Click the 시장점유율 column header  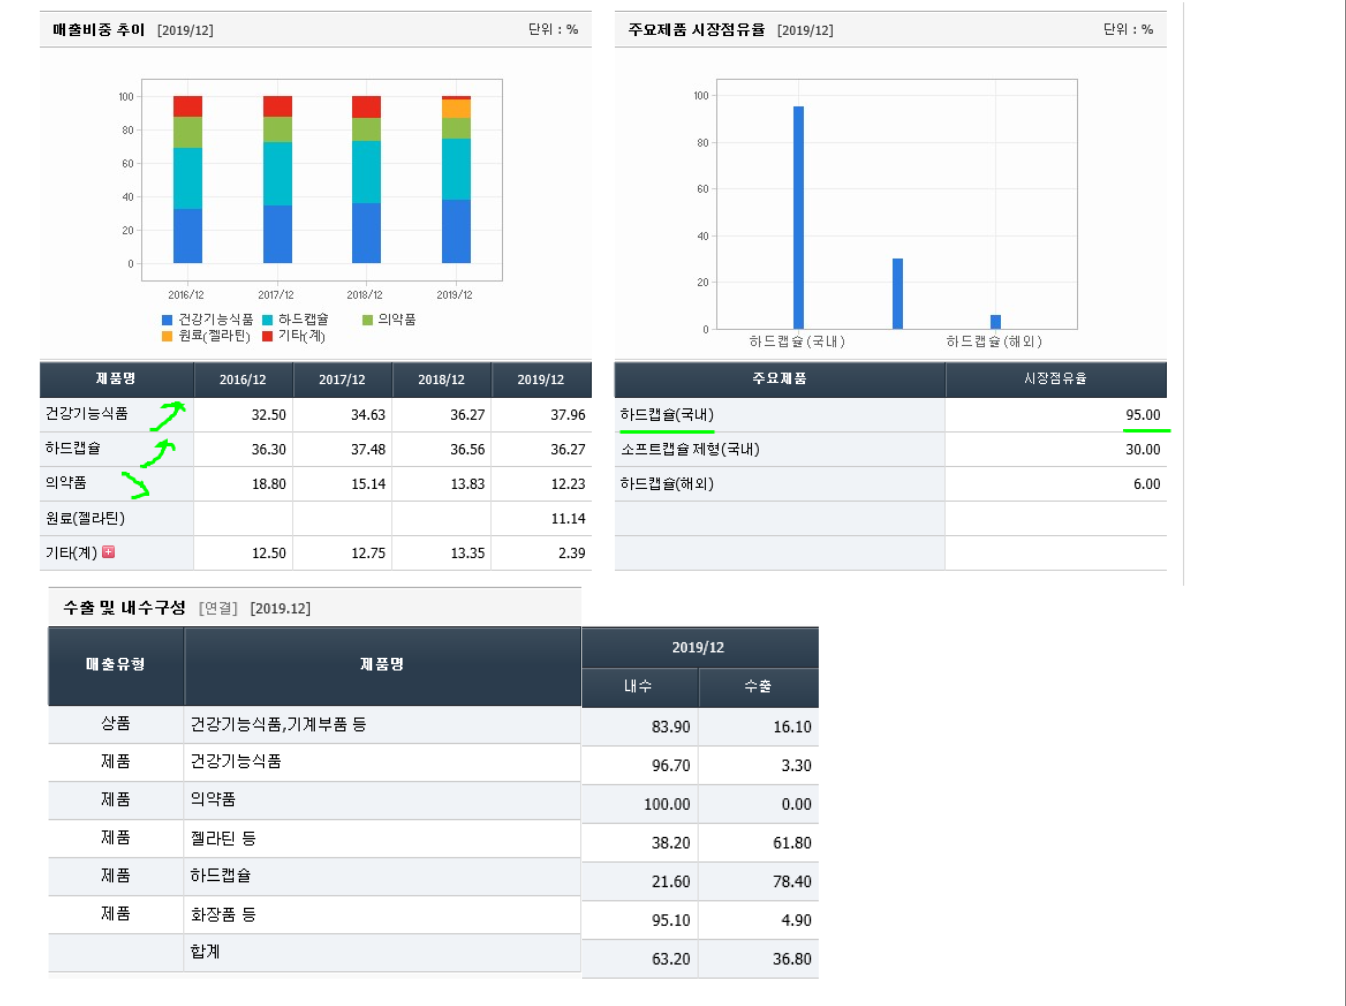click(1055, 379)
